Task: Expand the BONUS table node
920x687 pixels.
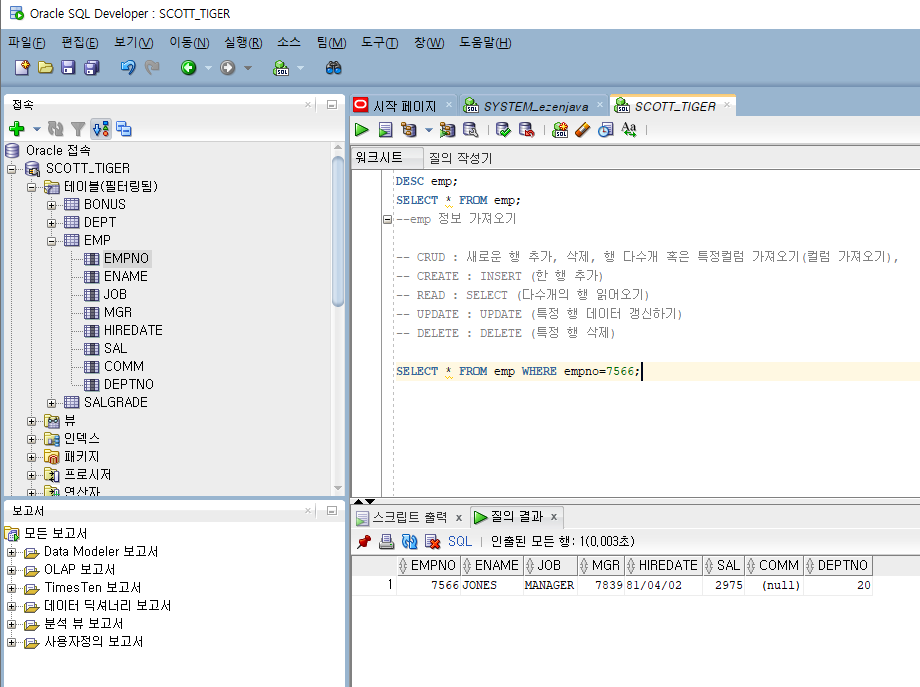Action: pyautogui.click(x=52, y=205)
